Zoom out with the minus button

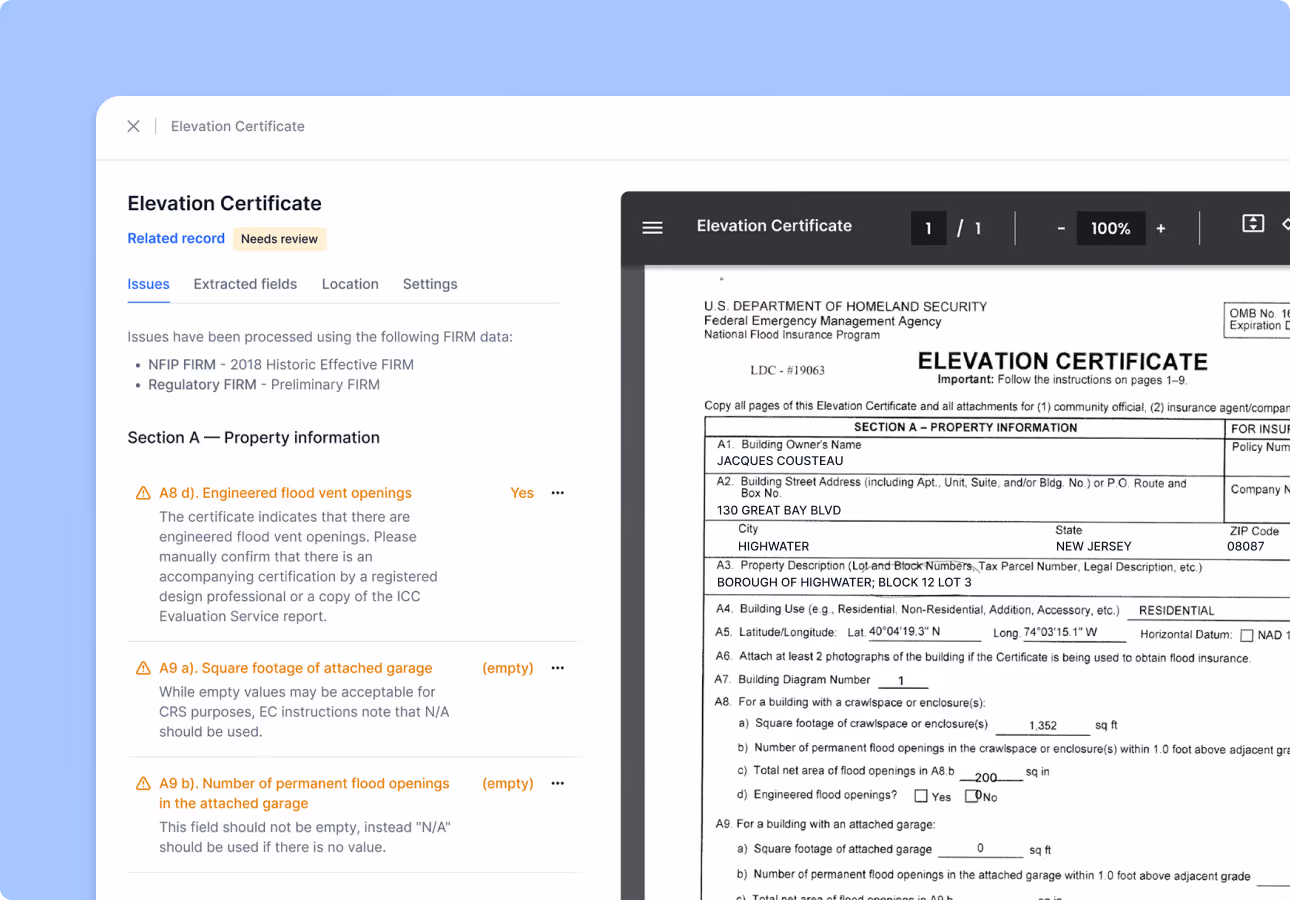pyautogui.click(x=1061, y=228)
